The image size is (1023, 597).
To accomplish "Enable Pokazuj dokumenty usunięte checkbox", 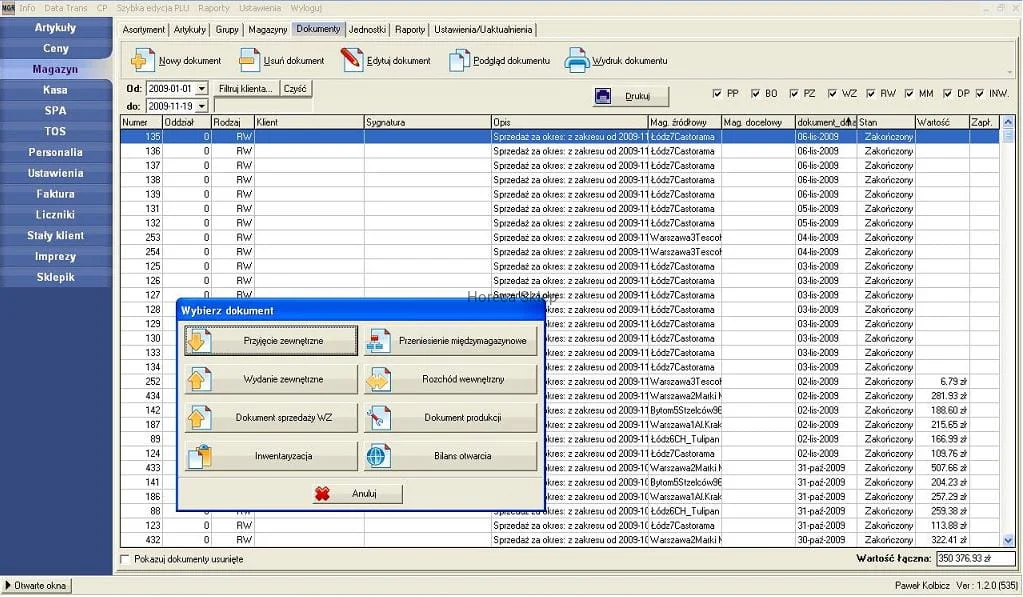I will (x=125, y=559).
